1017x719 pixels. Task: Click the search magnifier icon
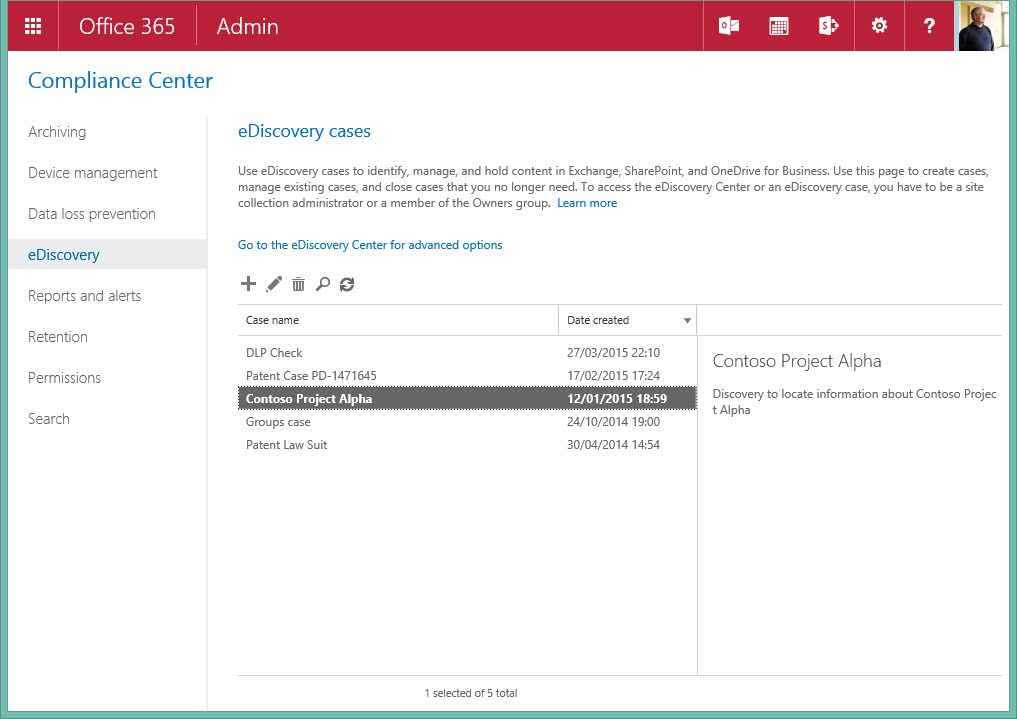click(322, 284)
